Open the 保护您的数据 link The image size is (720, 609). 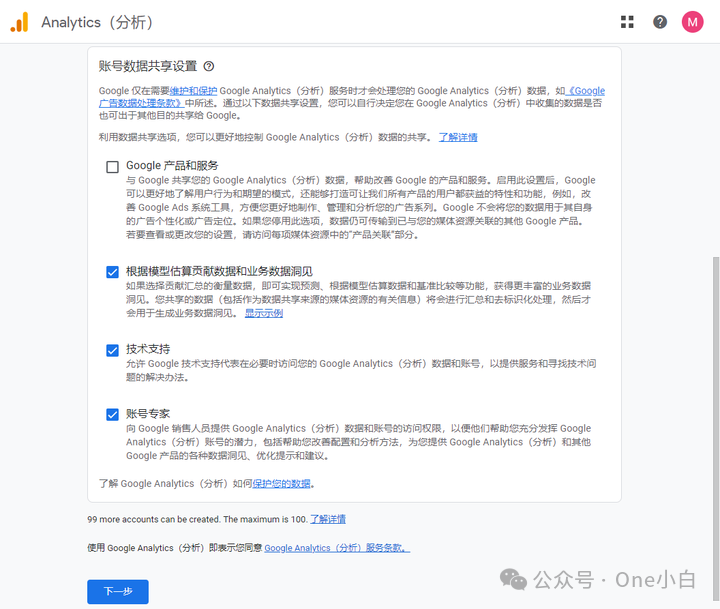[281, 484]
